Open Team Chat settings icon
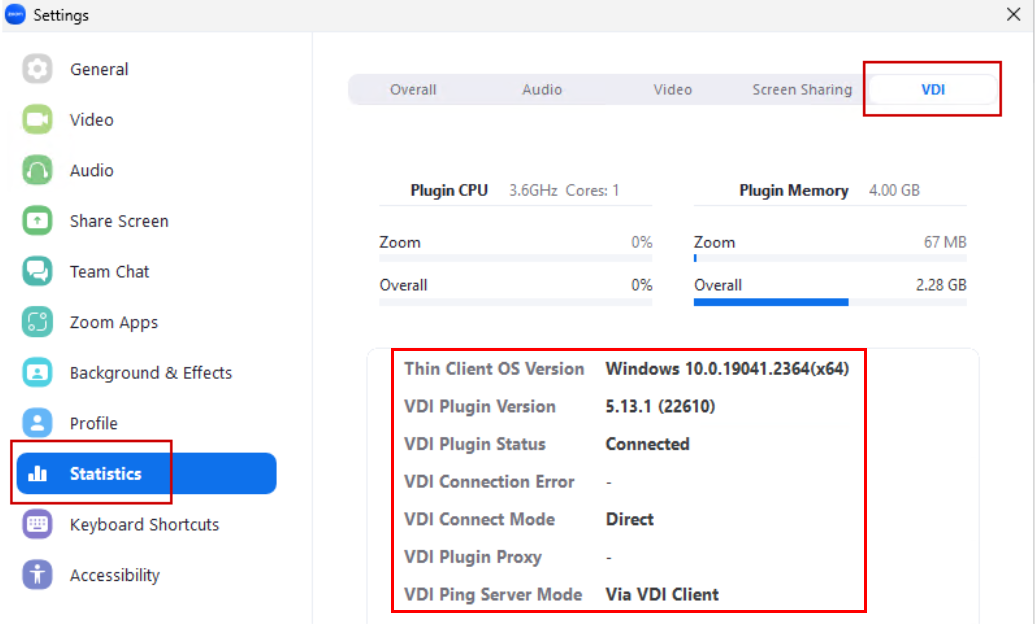The height and width of the screenshot is (643, 1035). [x=36, y=271]
